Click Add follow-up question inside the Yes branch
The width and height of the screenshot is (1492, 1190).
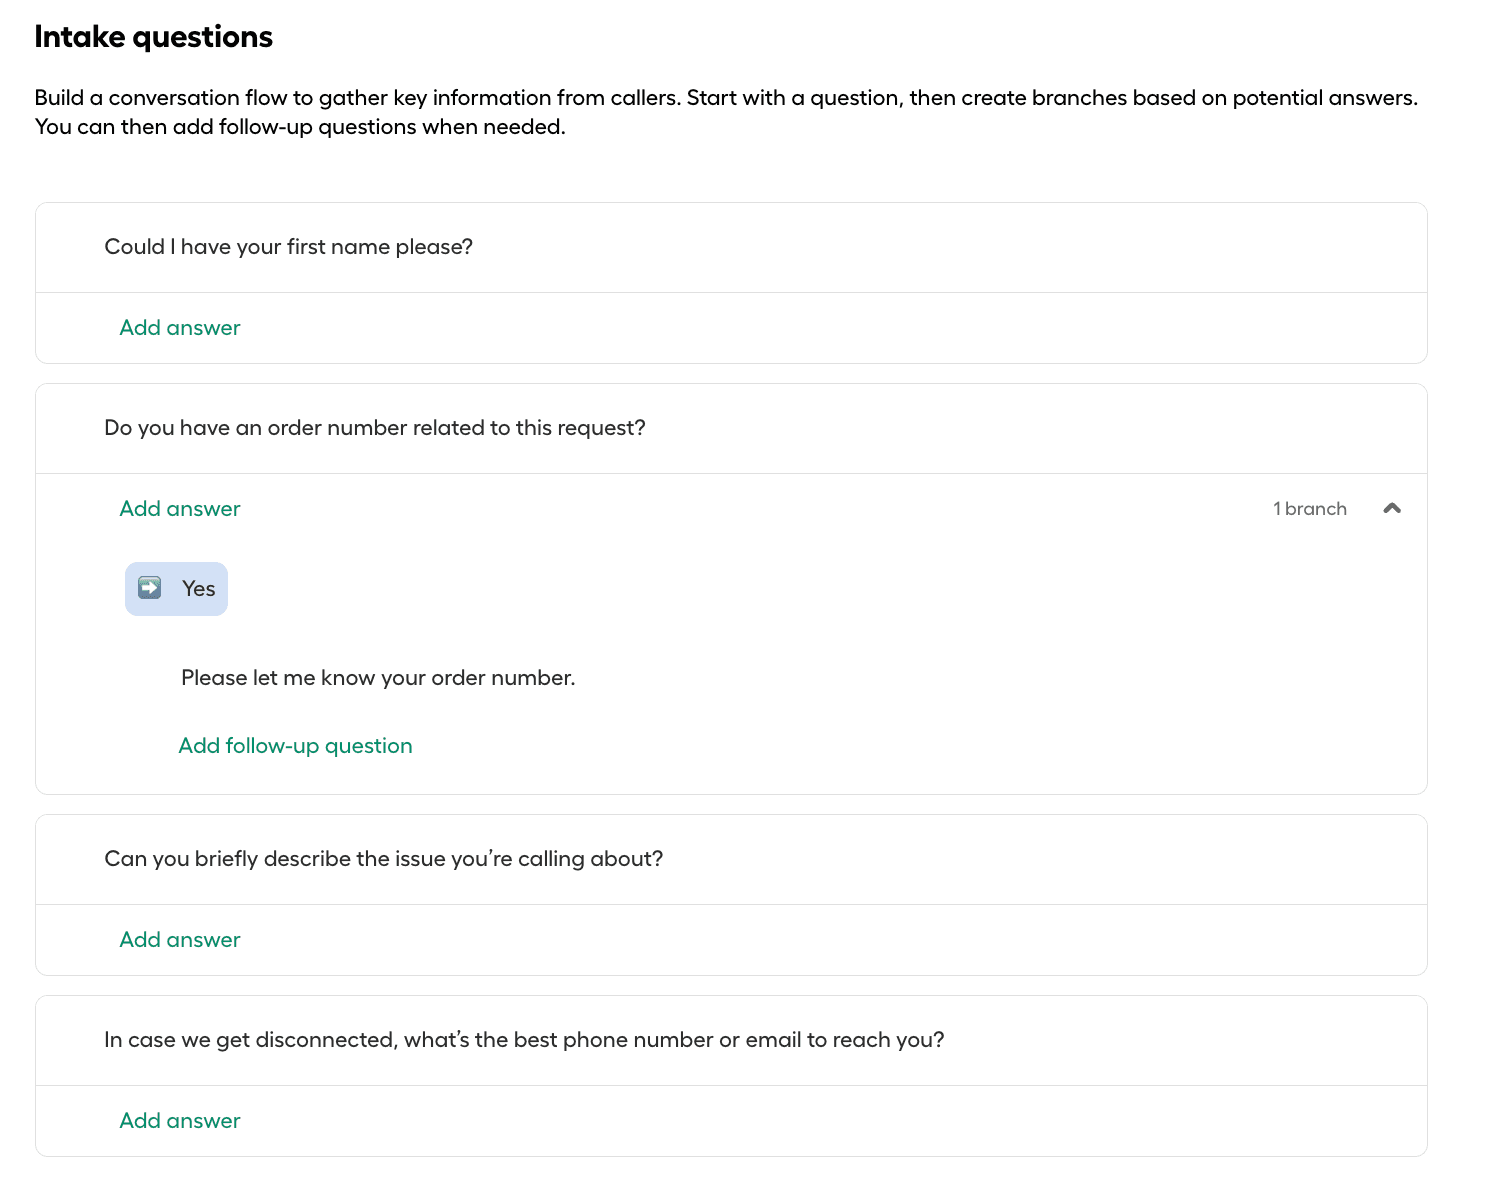pos(295,745)
